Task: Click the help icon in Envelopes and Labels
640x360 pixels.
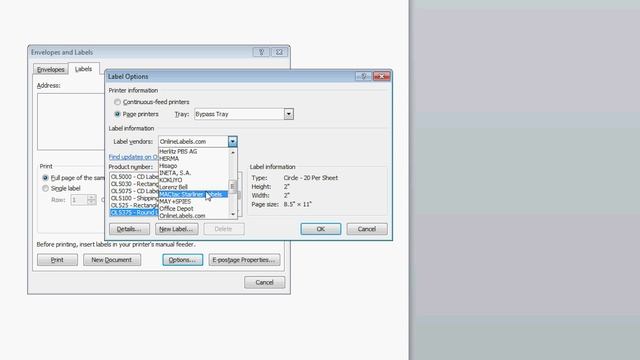Action: click(261, 52)
